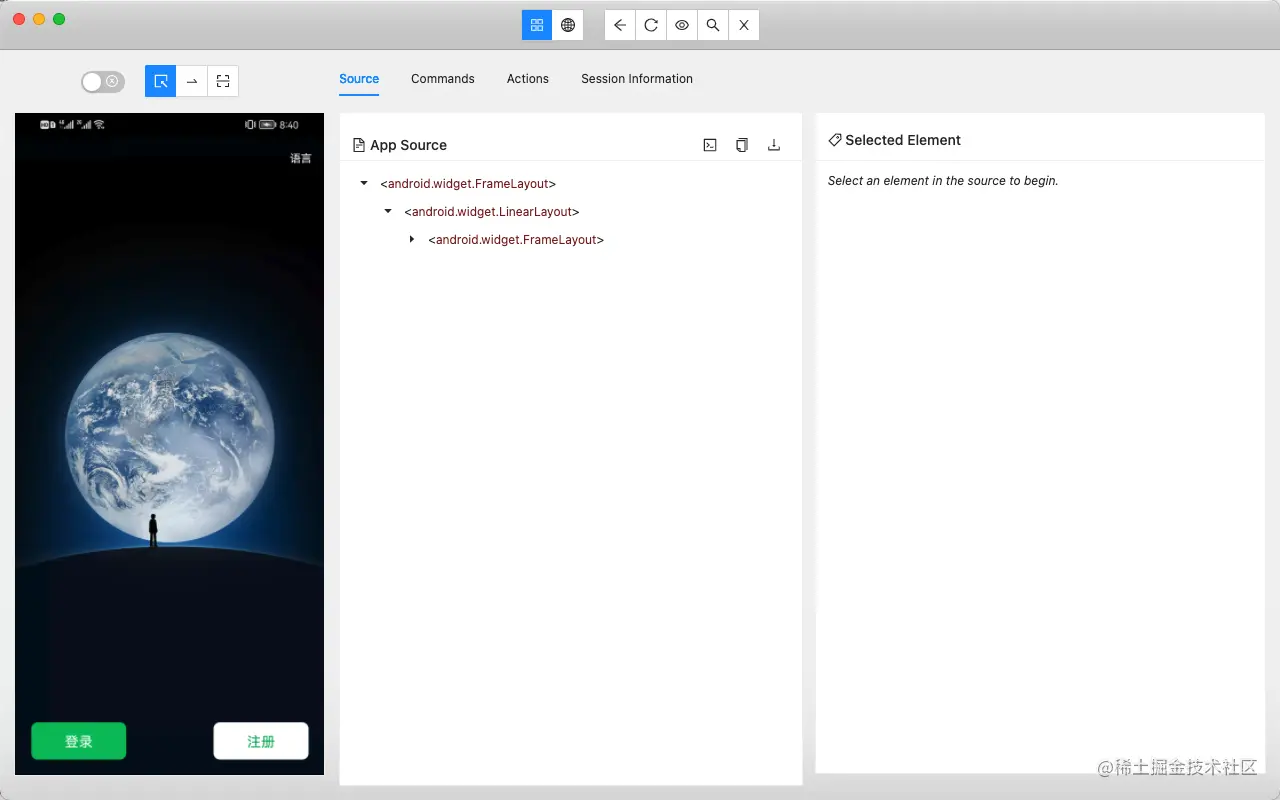Image resolution: width=1280 pixels, height=800 pixels.
Task: Quit session with X toolbar button
Action: (x=744, y=25)
